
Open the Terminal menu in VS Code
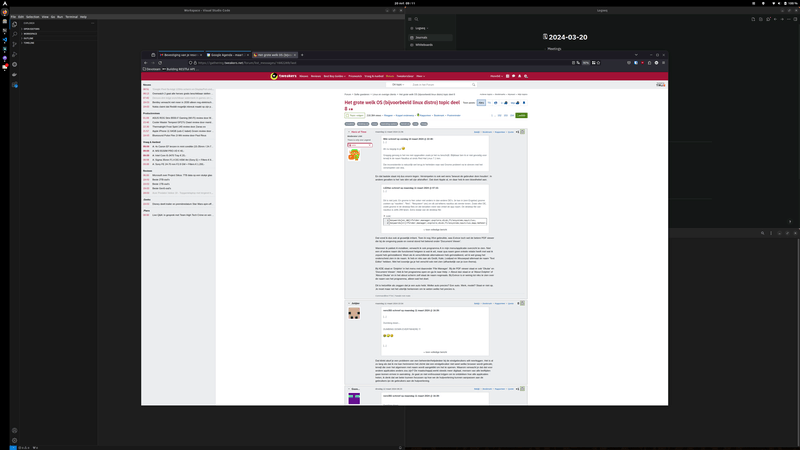pos(71,17)
